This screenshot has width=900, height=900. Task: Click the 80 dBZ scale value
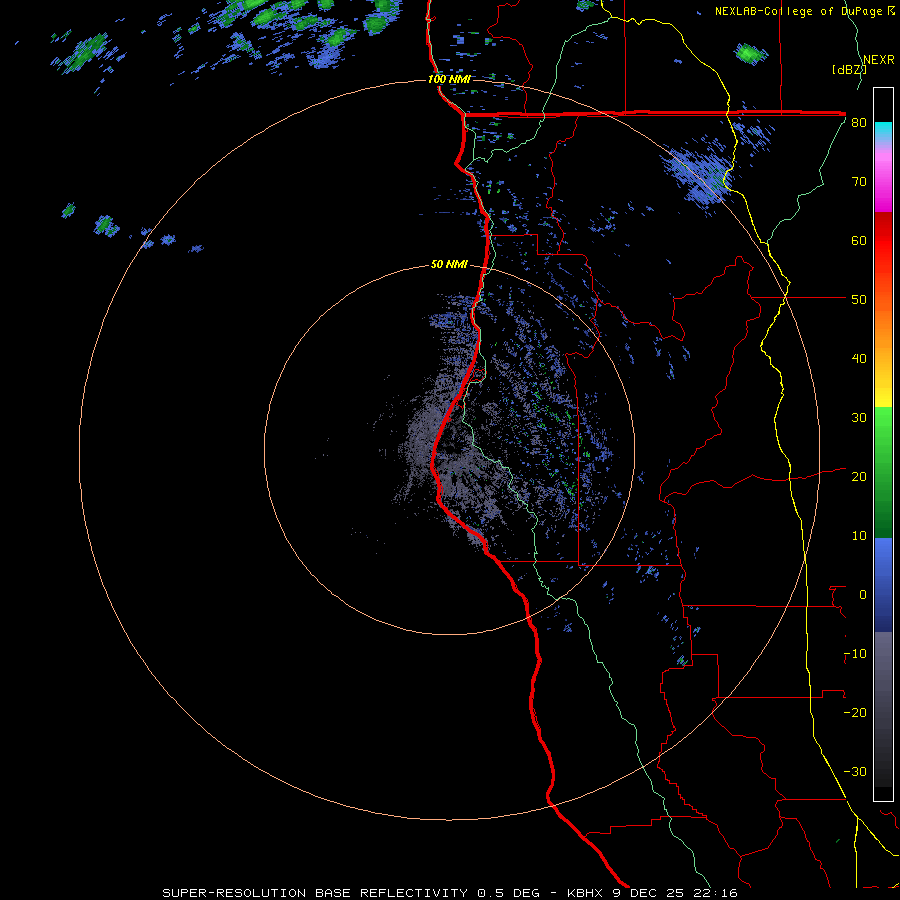point(859,123)
